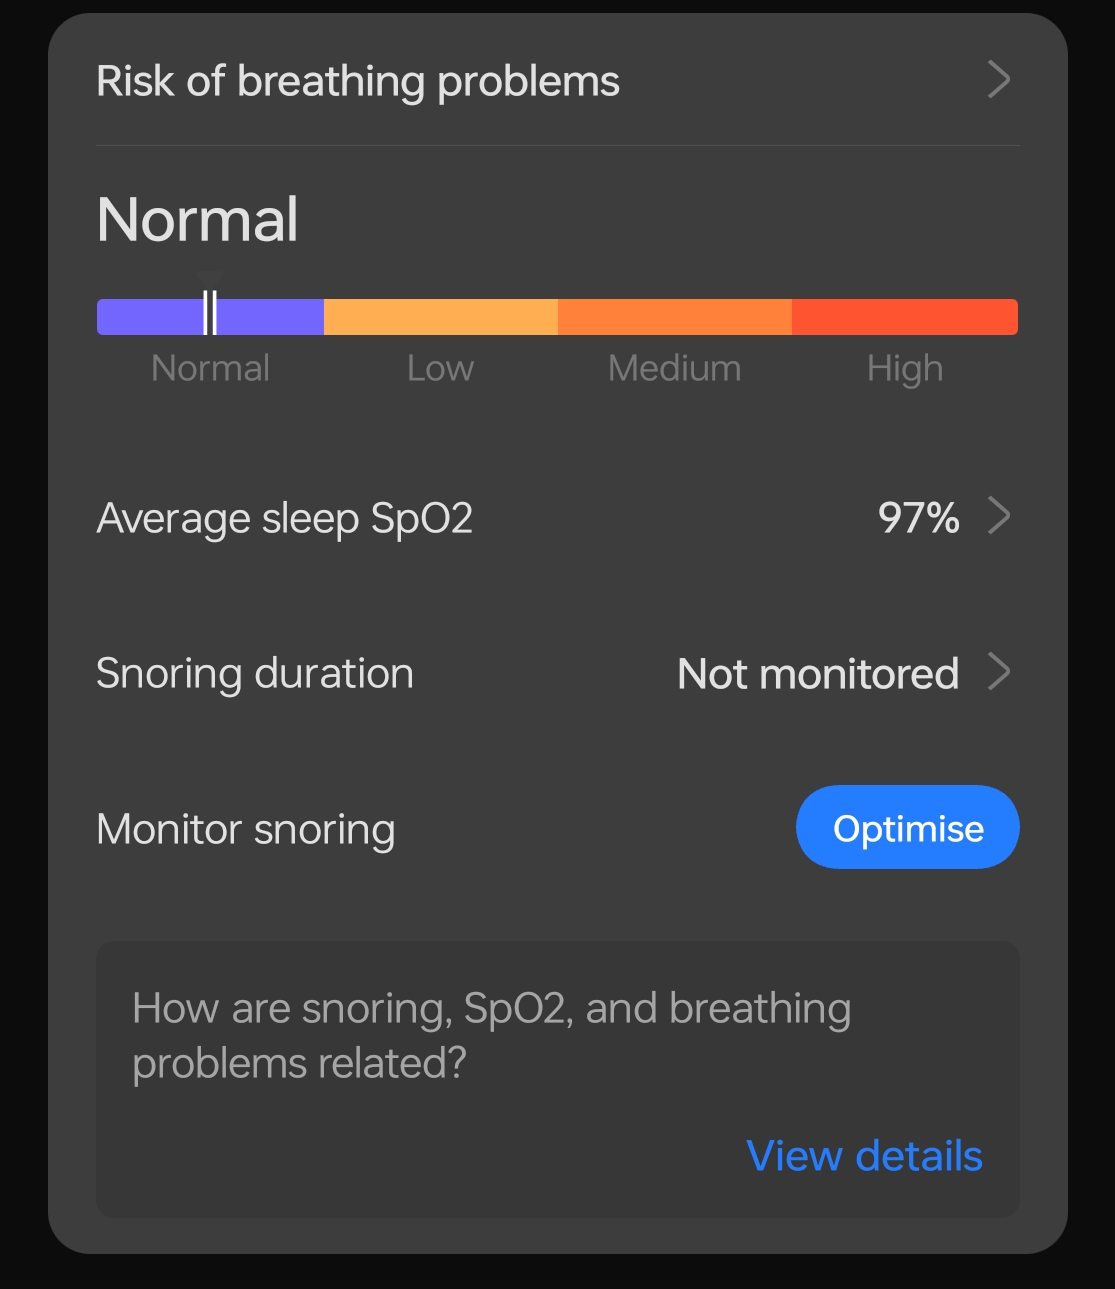Click the white marker on the risk bar
The width and height of the screenshot is (1115, 1289).
(210, 314)
